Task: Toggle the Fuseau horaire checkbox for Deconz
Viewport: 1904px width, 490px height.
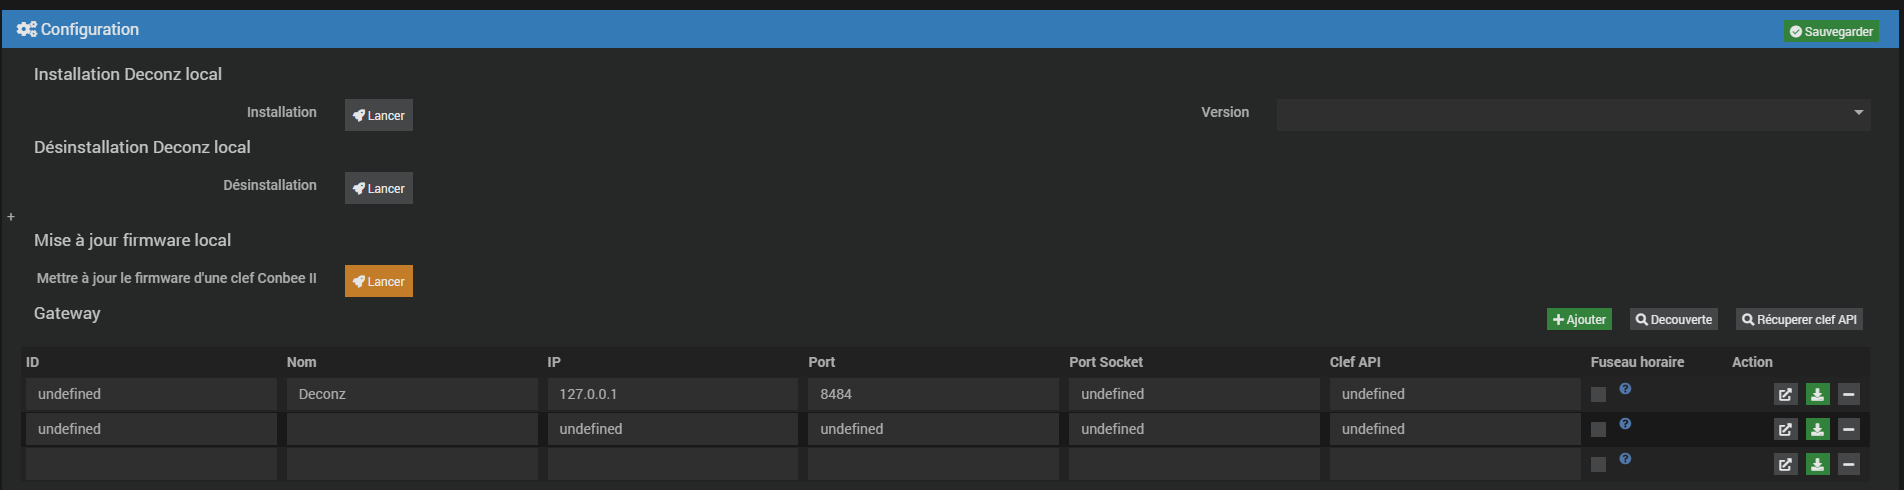Action: tap(1598, 394)
